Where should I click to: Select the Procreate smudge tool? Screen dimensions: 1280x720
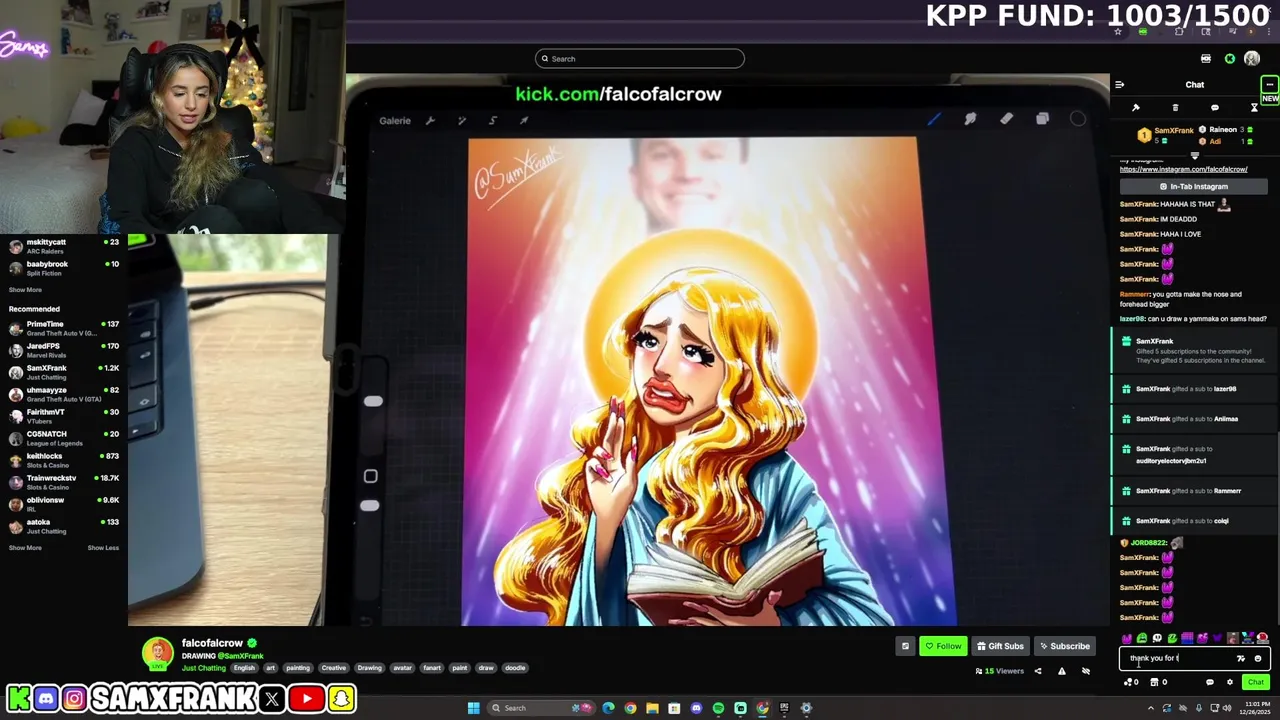tap(970, 120)
